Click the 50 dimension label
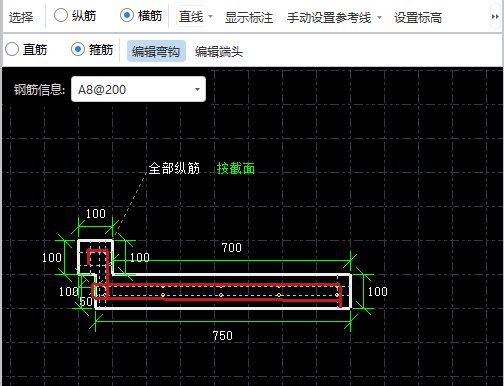The height and width of the screenshot is (386, 504). [86, 301]
